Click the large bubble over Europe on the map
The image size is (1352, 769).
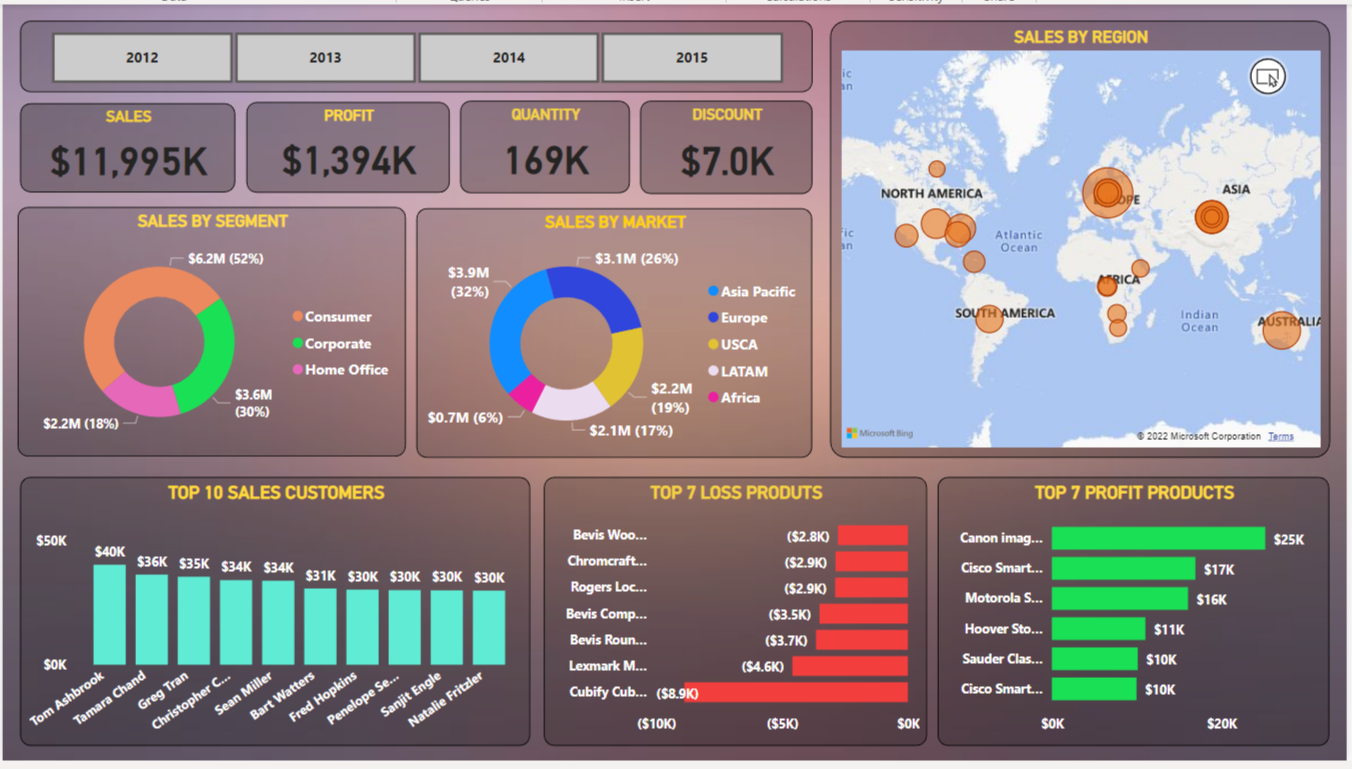(x=1110, y=190)
